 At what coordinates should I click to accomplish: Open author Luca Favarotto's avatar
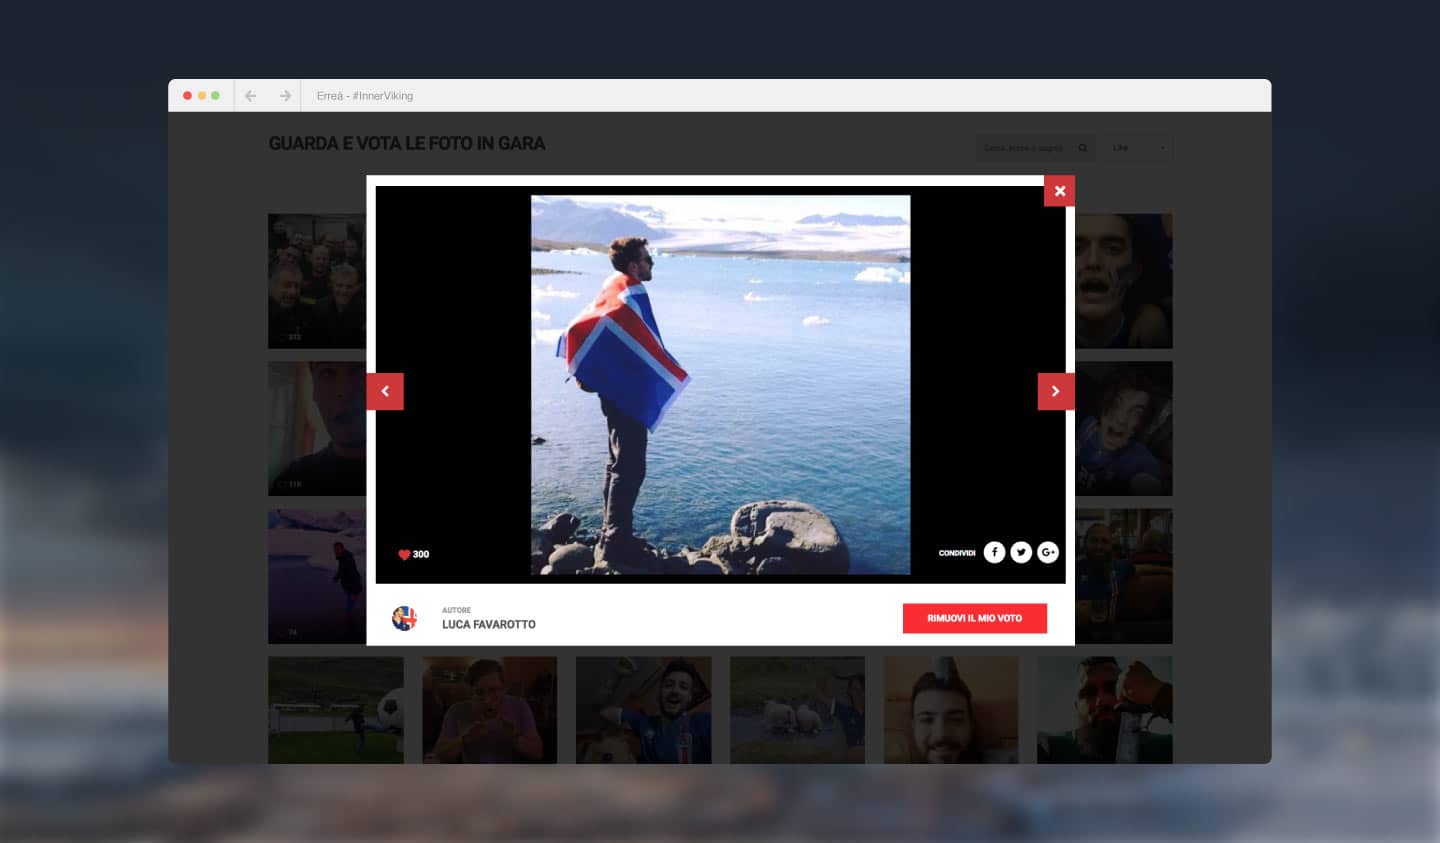point(404,618)
